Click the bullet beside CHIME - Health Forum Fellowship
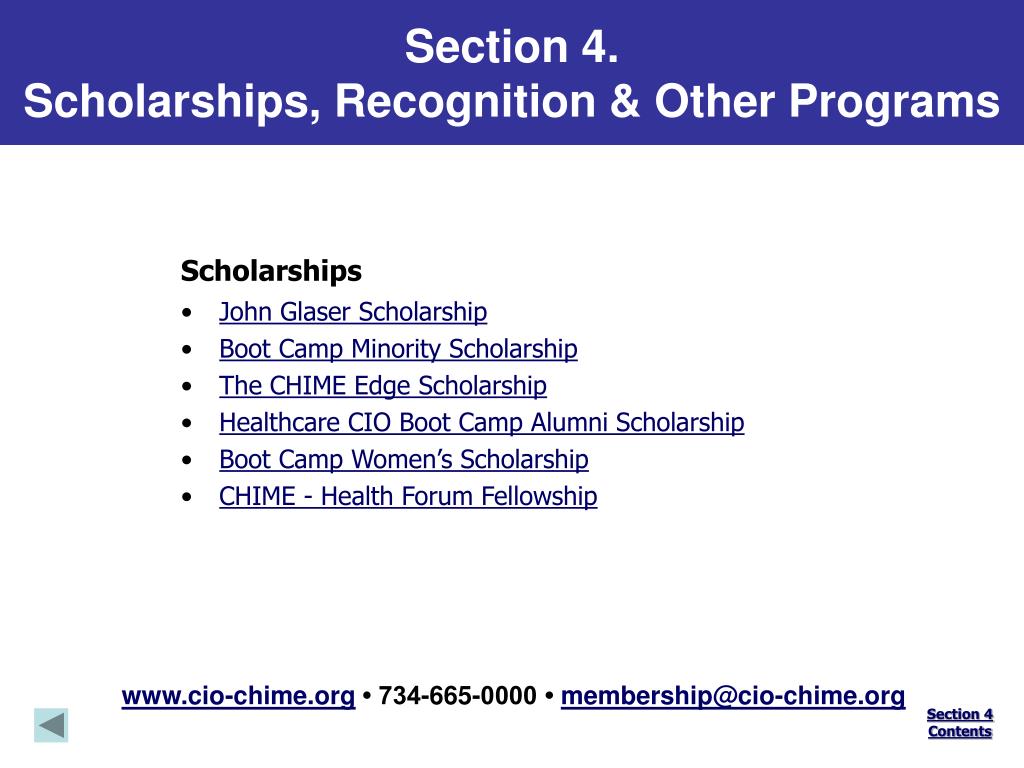This screenshot has height=768, width=1024. [x=187, y=497]
